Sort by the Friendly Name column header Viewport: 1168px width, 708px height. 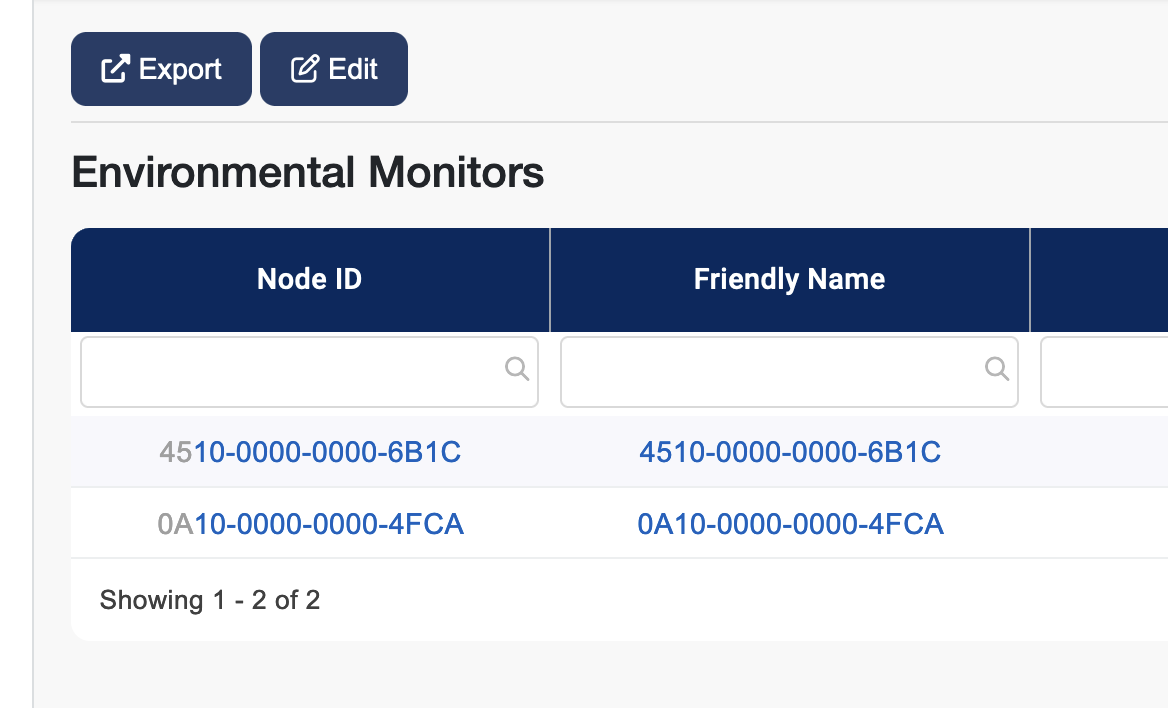789,279
